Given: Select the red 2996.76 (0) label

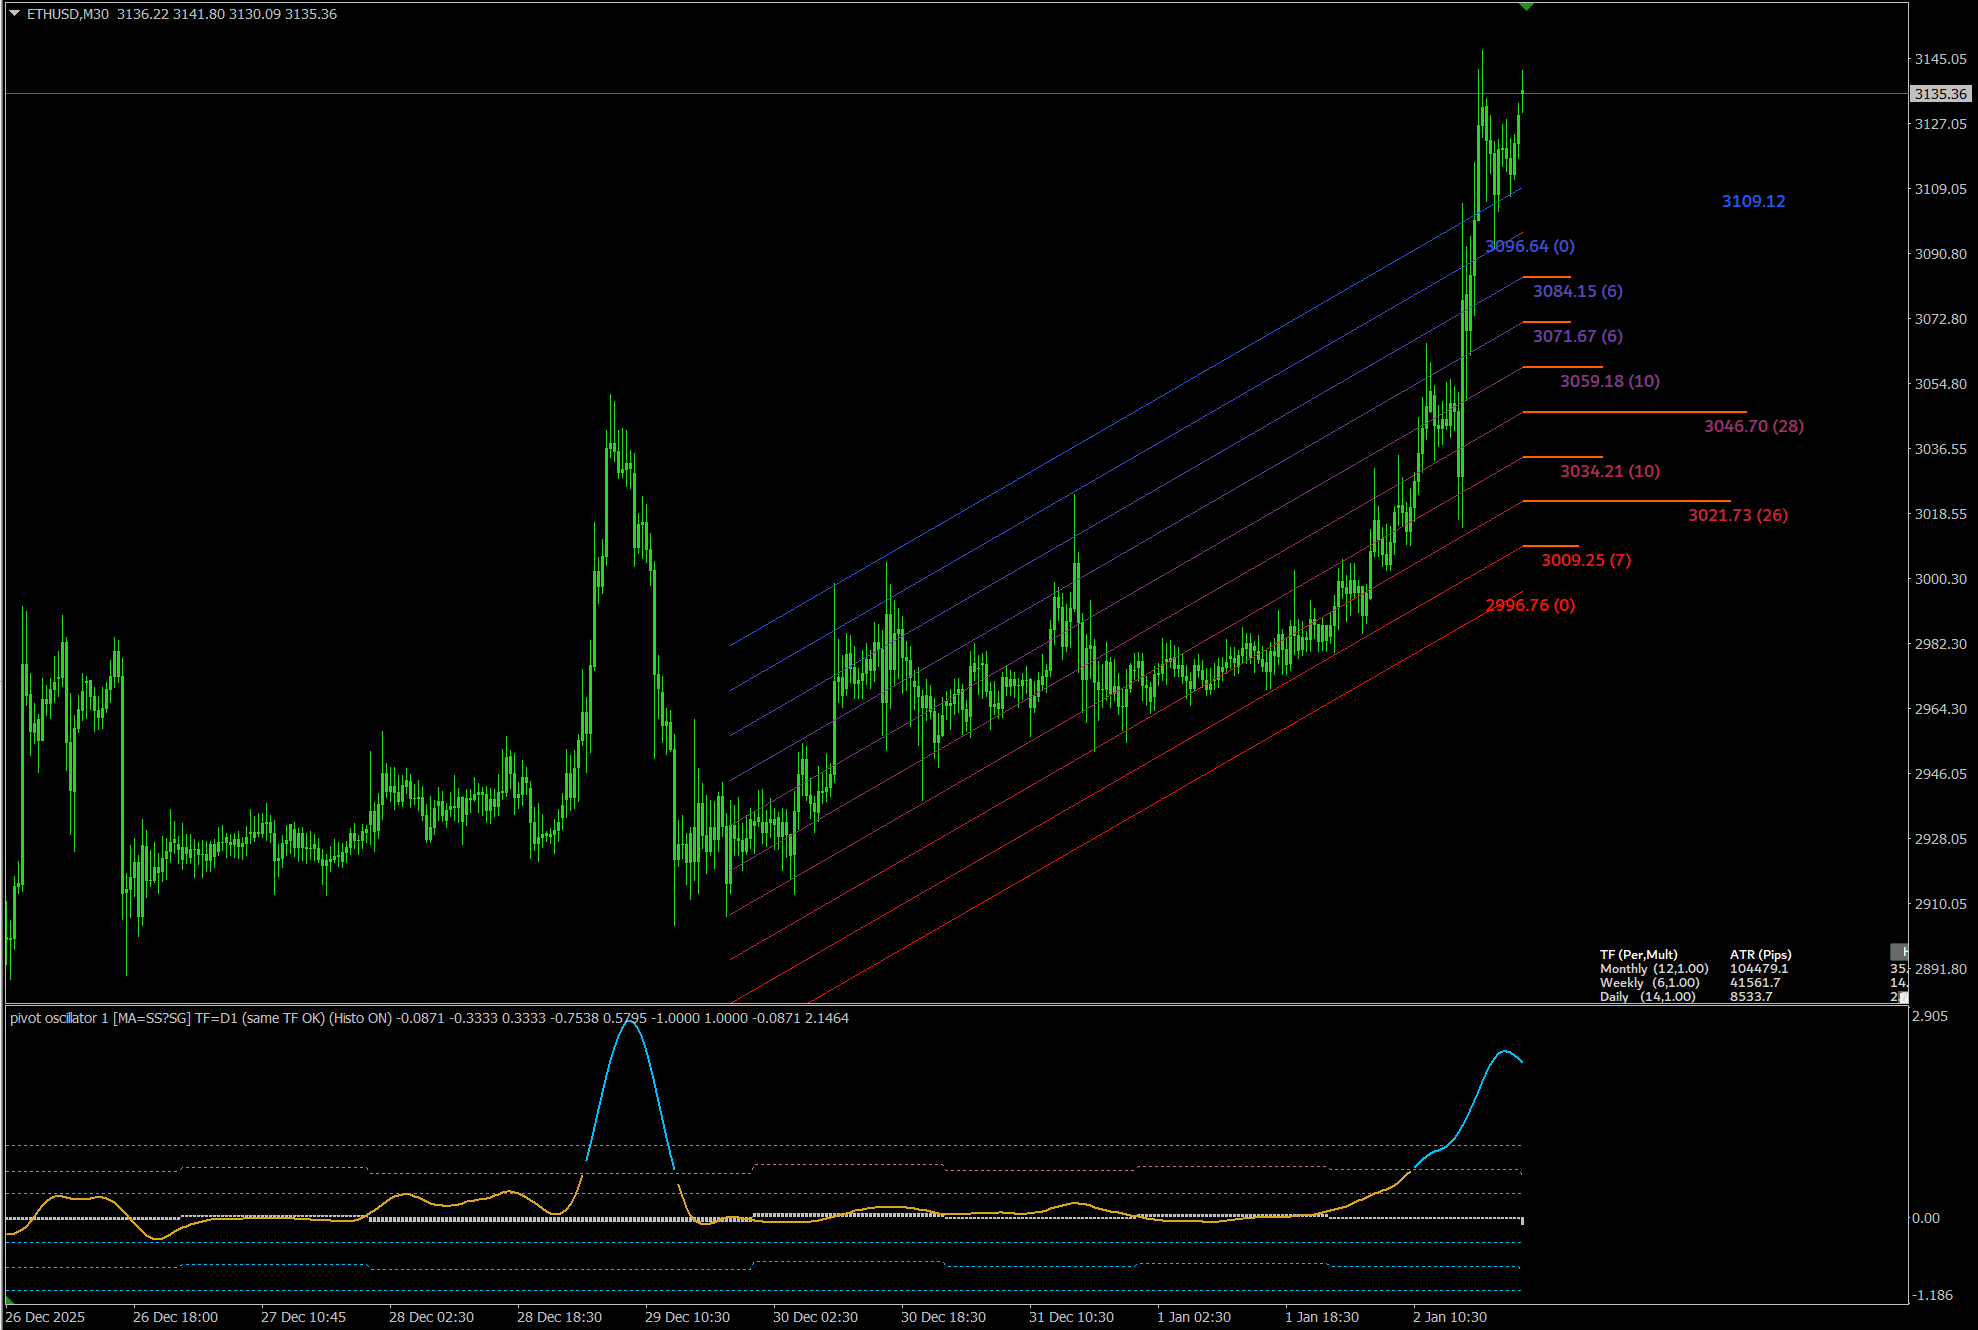Looking at the screenshot, I should click(1530, 605).
